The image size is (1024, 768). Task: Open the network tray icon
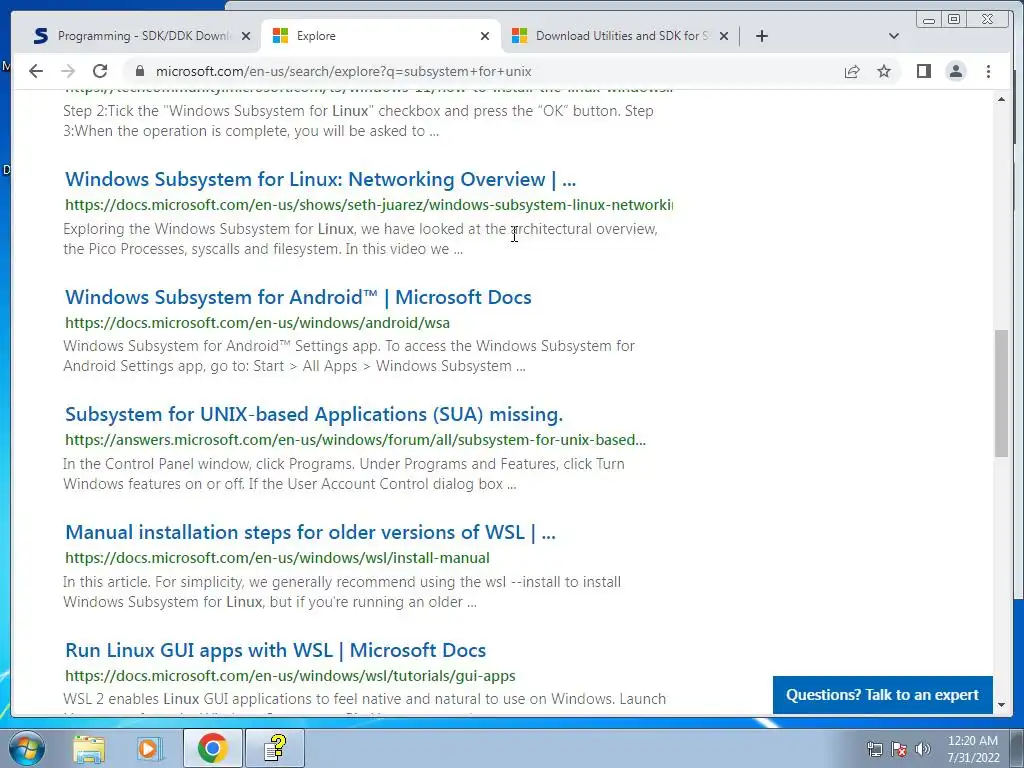[x=874, y=749]
